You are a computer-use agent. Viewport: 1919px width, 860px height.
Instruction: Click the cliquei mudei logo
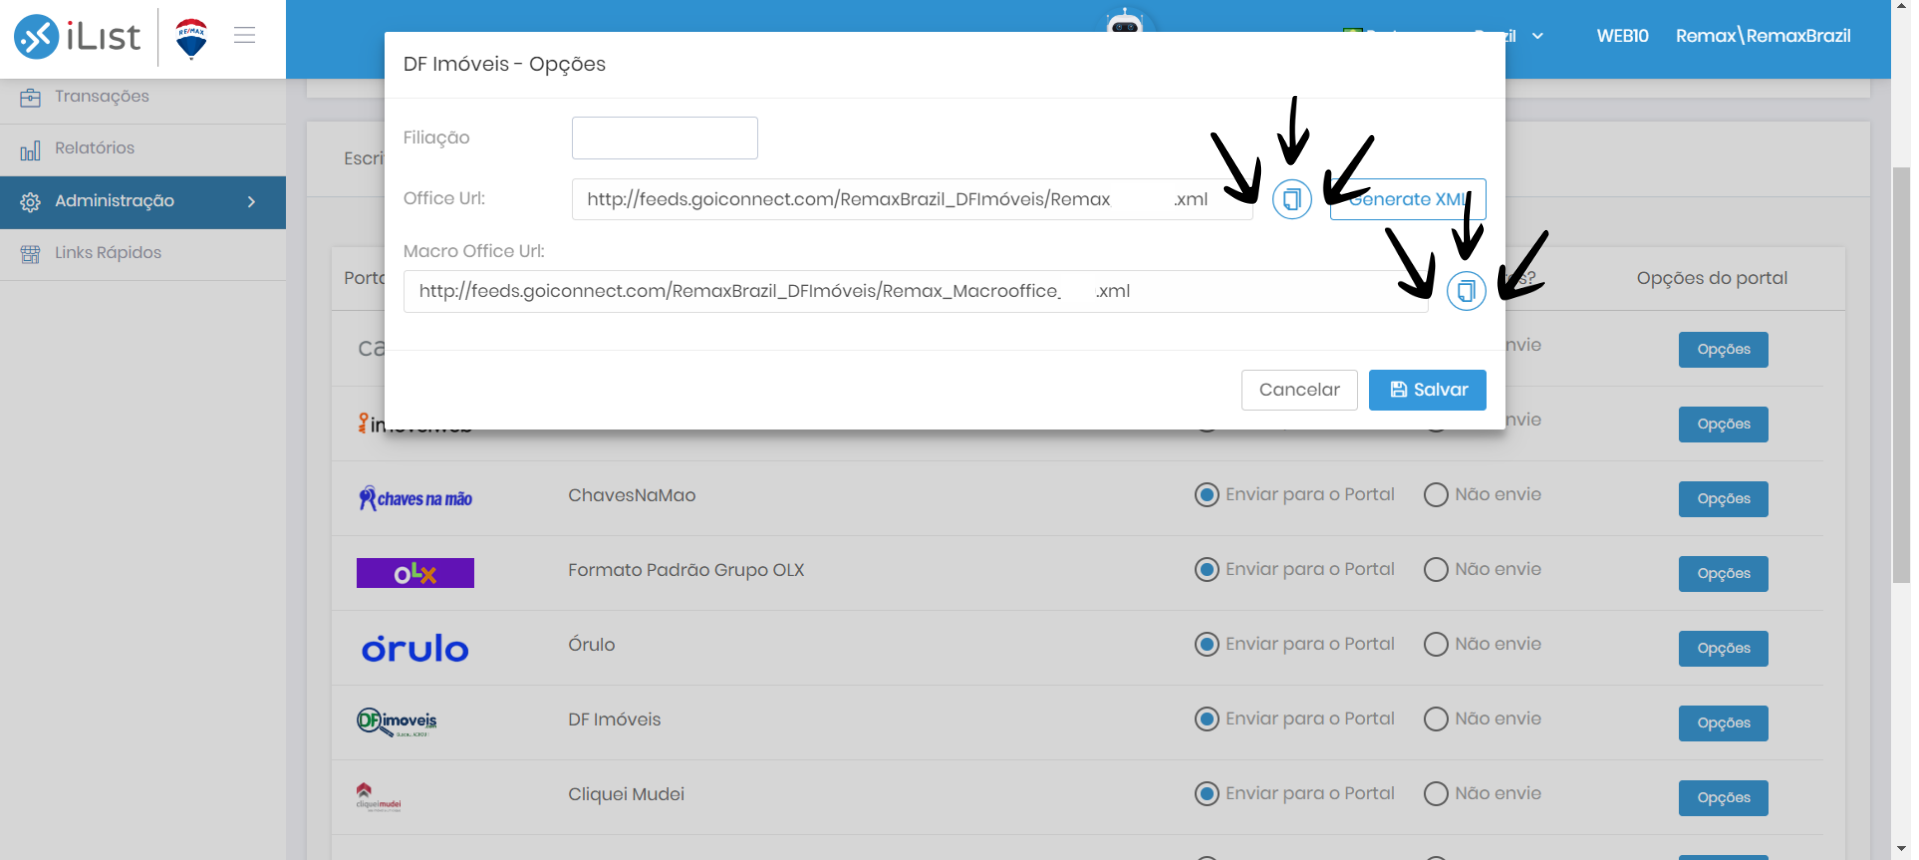point(378,797)
